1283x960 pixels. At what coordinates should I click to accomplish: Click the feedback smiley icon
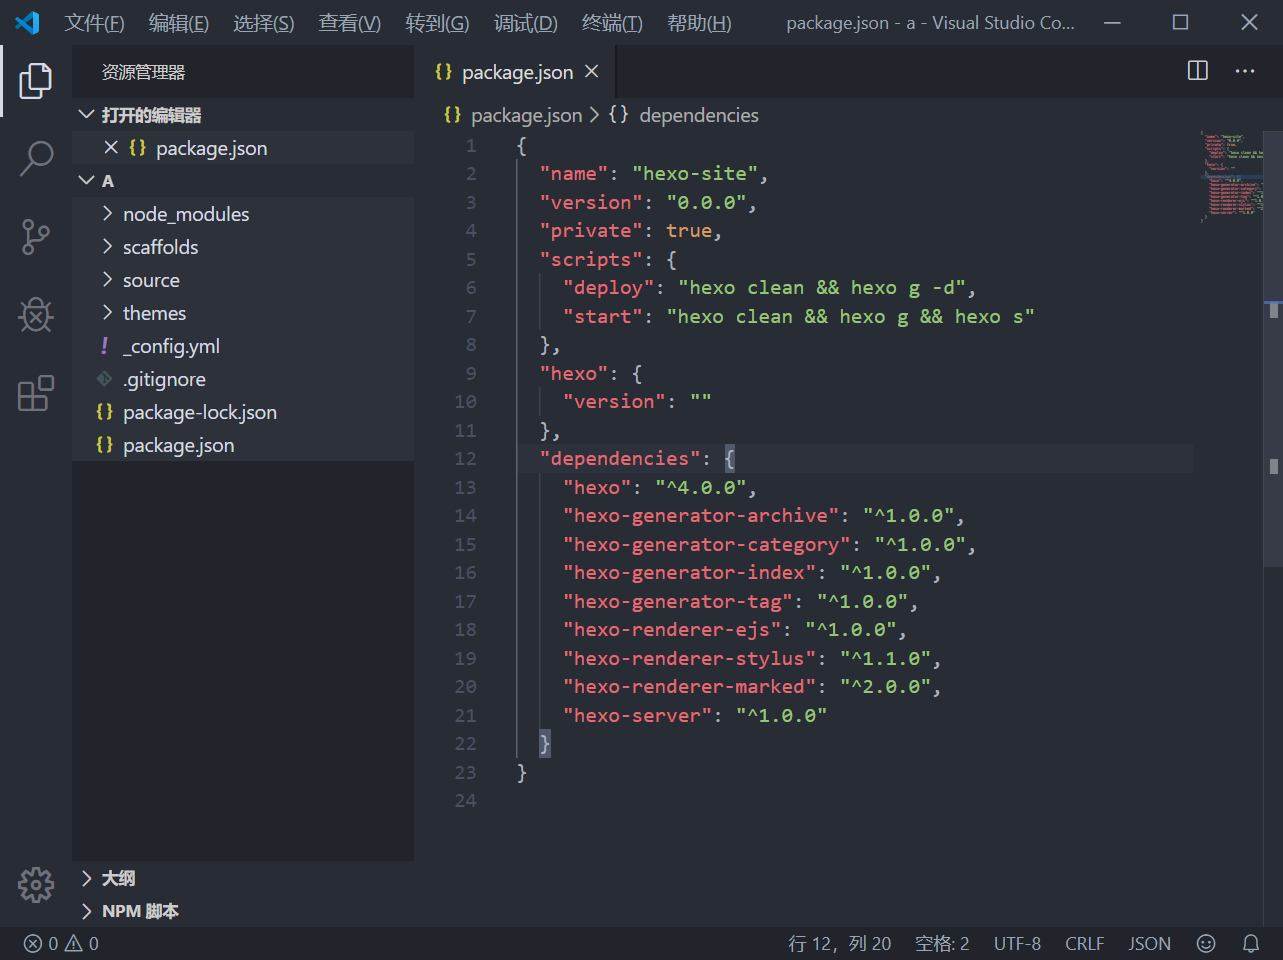pos(1206,943)
